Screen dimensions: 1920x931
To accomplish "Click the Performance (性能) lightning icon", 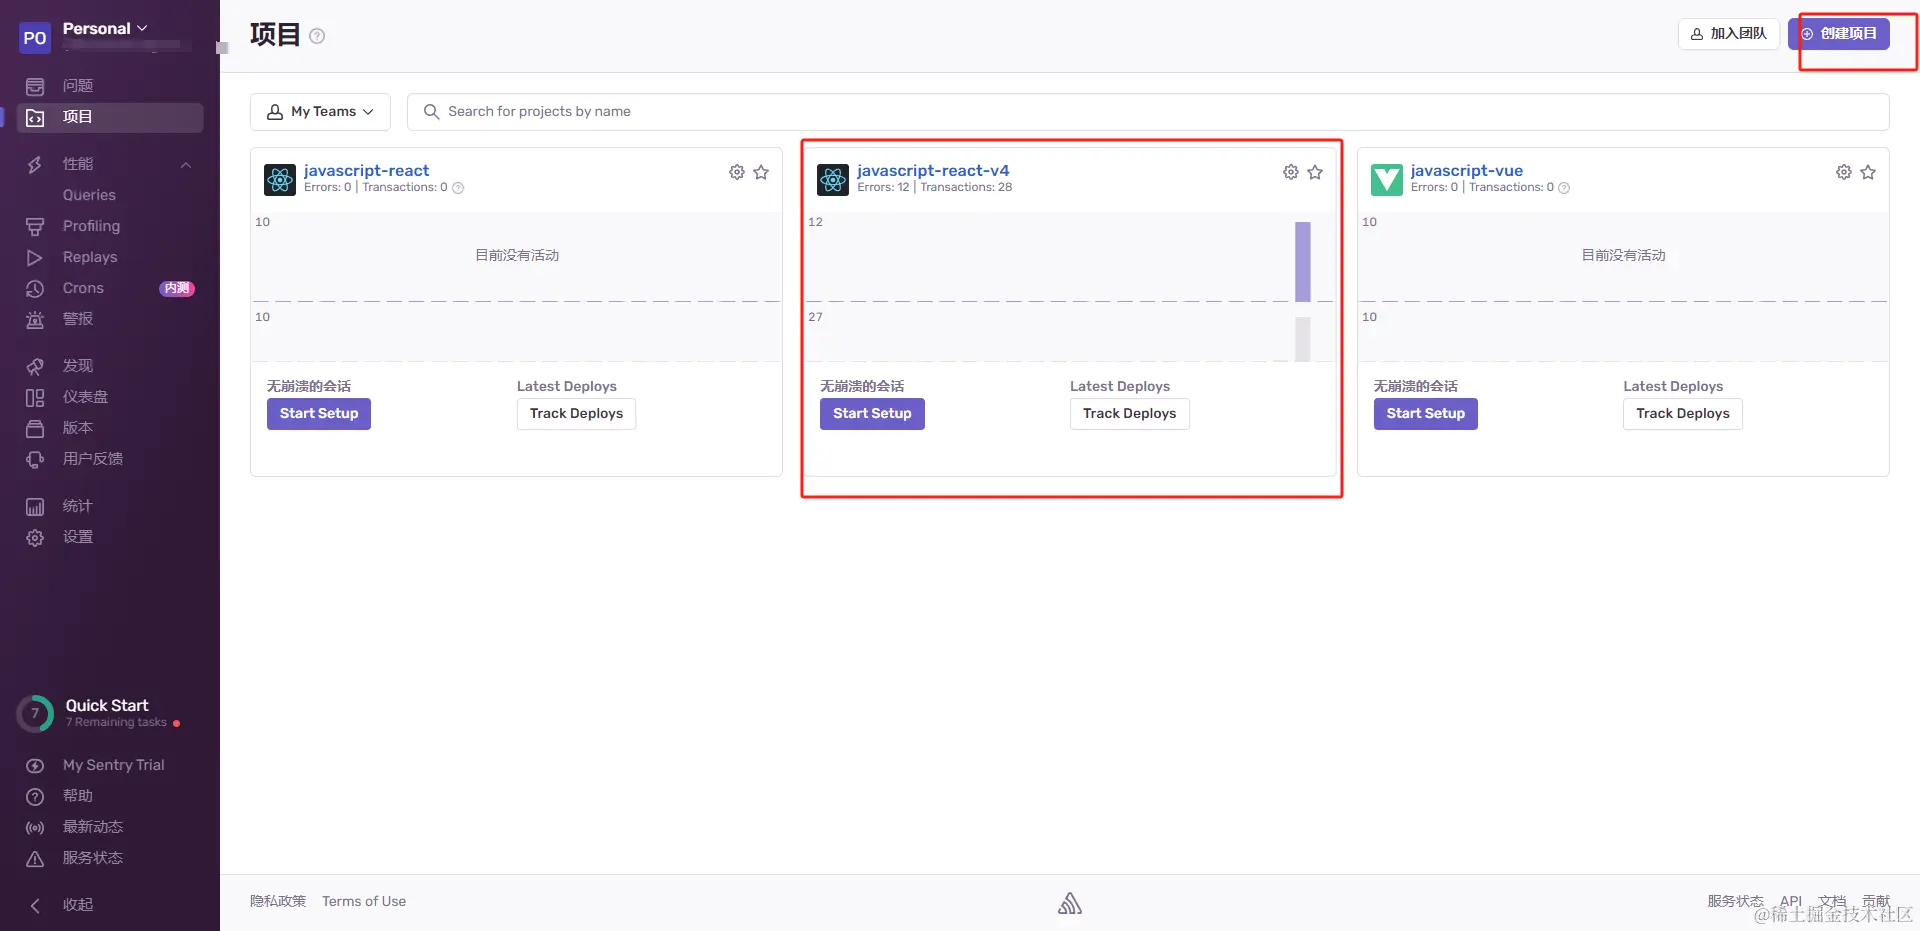I will pyautogui.click(x=35, y=165).
